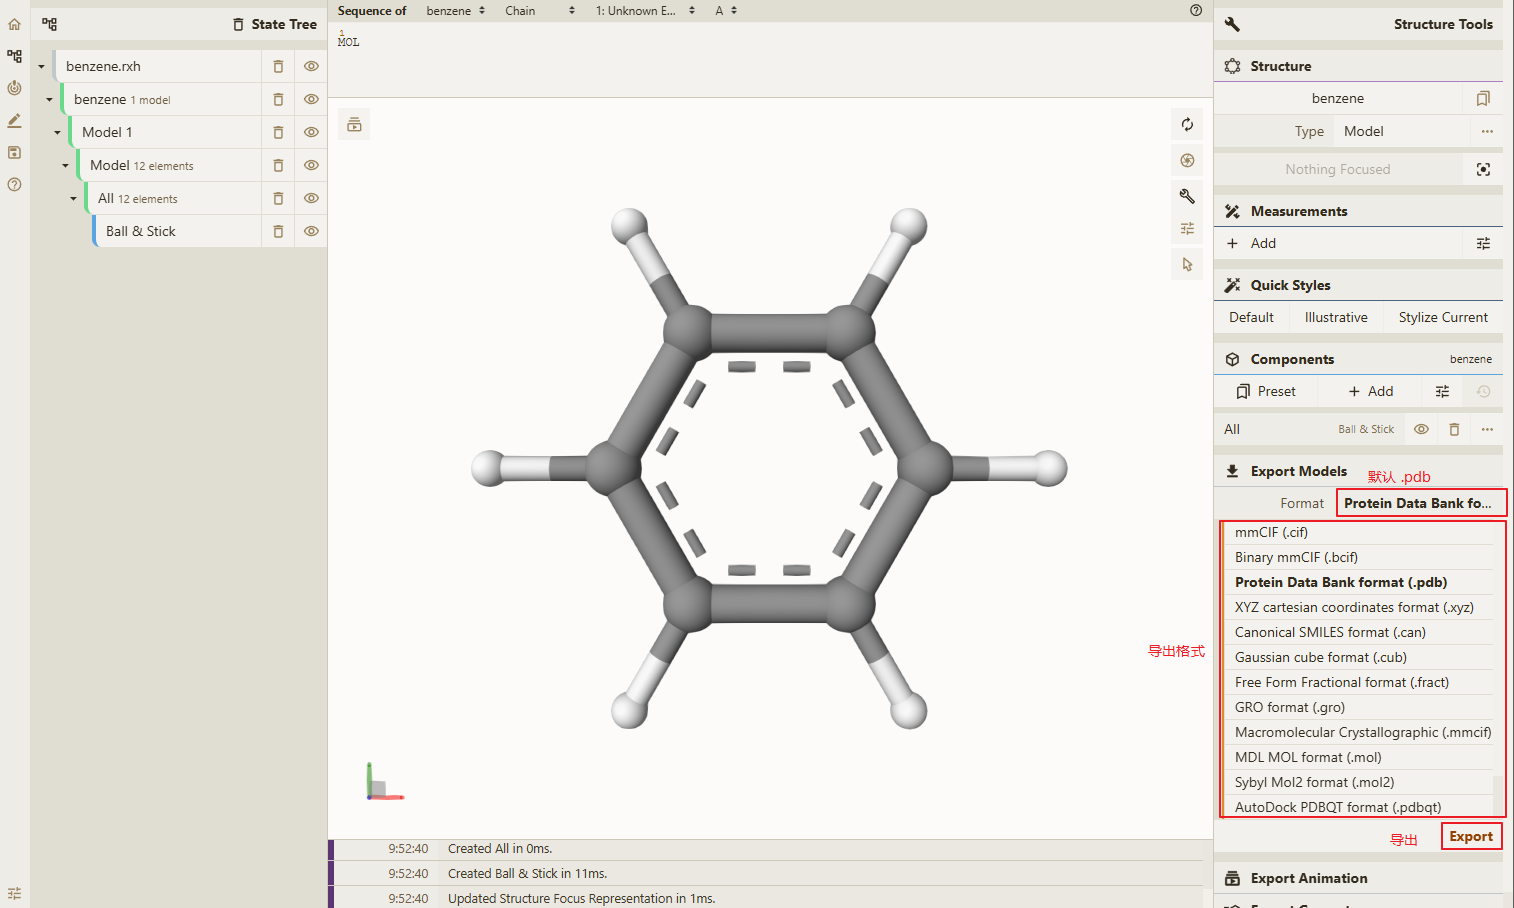
Task: Collapse the benzene.rxh tree node
Action: pyautogui.click(x=41, y=67)
